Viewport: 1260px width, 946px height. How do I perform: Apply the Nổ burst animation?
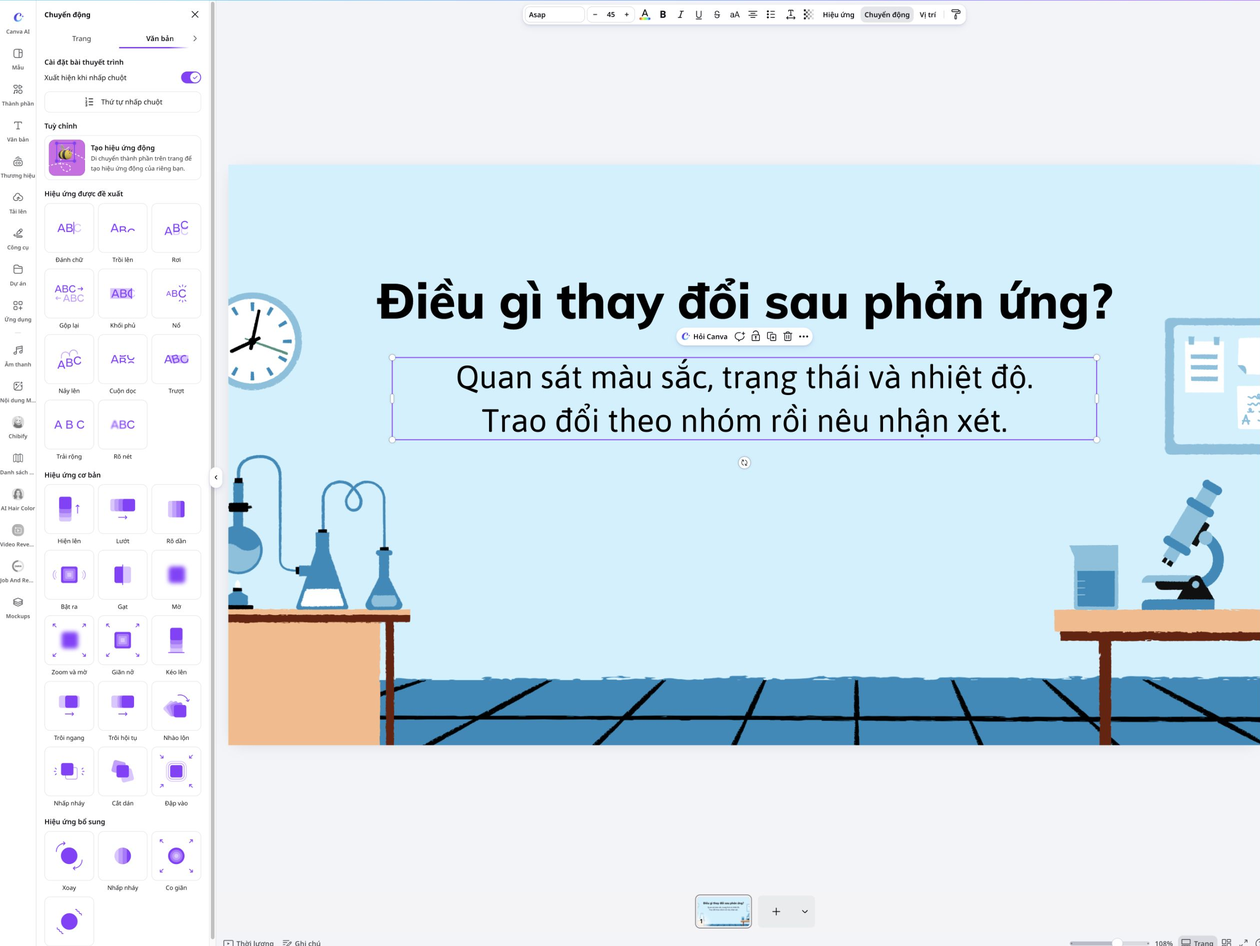[x=176, y=294]
